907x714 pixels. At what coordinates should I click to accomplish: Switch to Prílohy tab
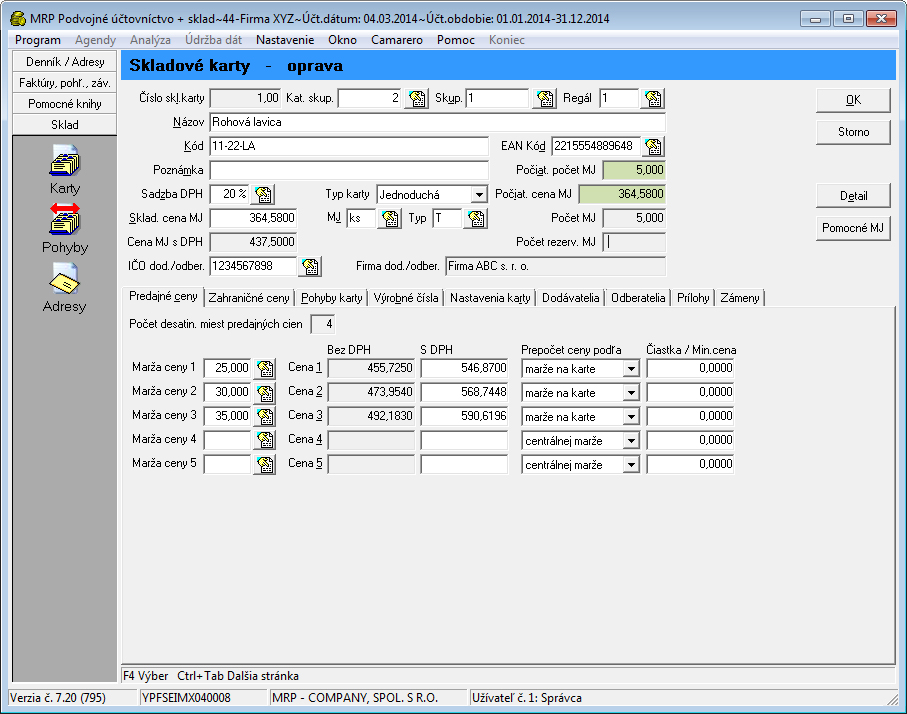(x=693, y=298)
